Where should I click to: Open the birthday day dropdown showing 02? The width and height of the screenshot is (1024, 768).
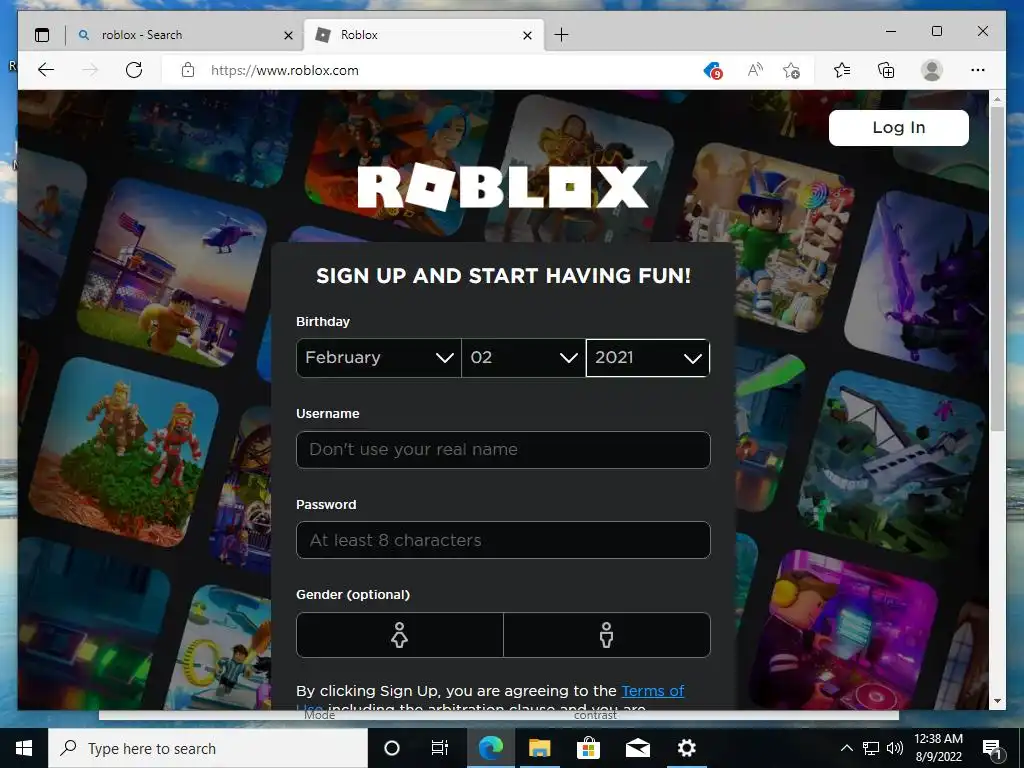[523, 358]
